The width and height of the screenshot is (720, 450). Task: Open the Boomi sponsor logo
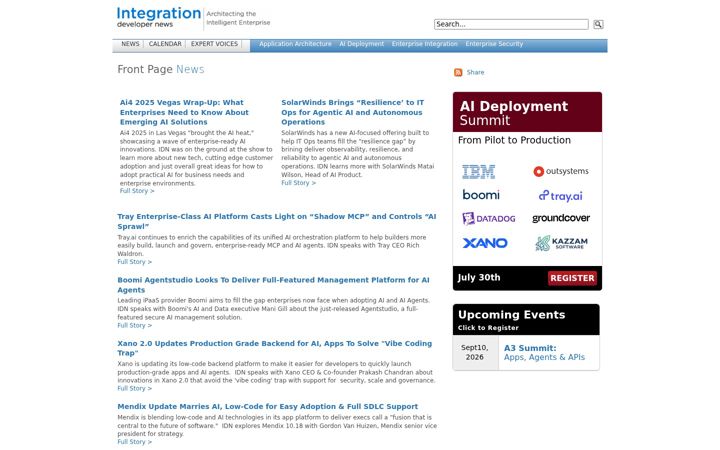coord(481,195)
